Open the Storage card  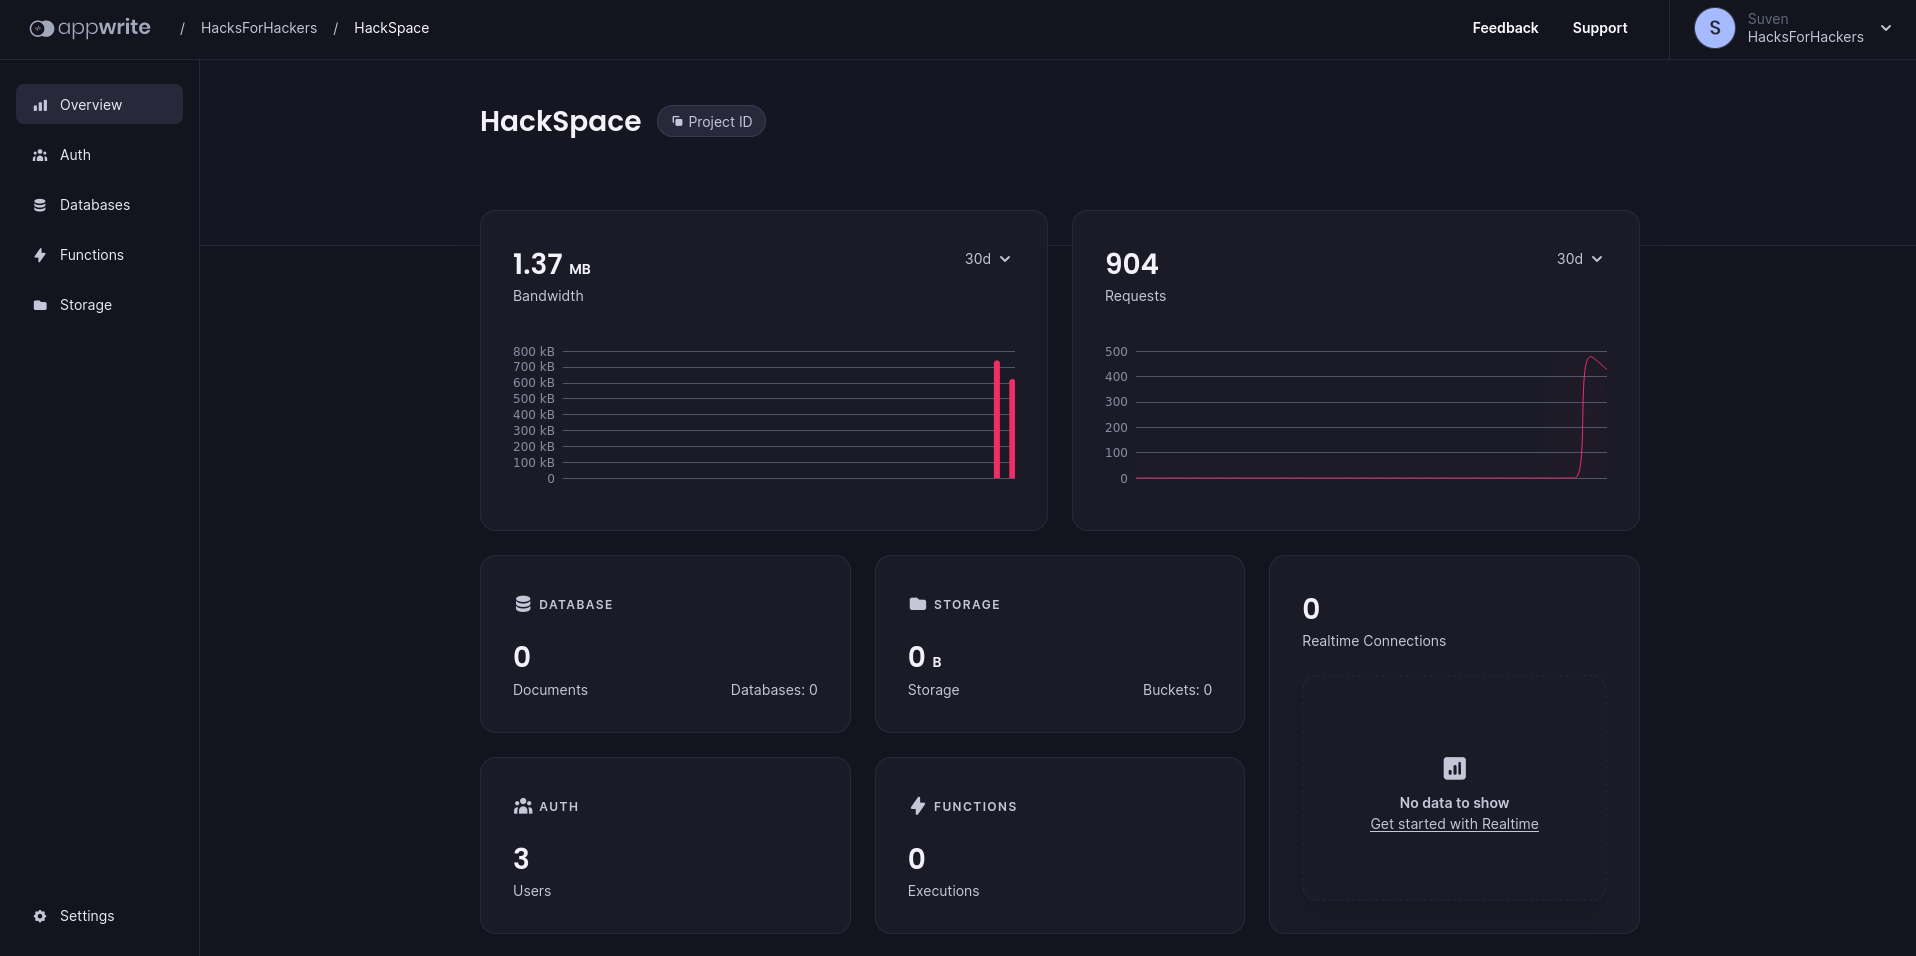(x=1060, y=644)
